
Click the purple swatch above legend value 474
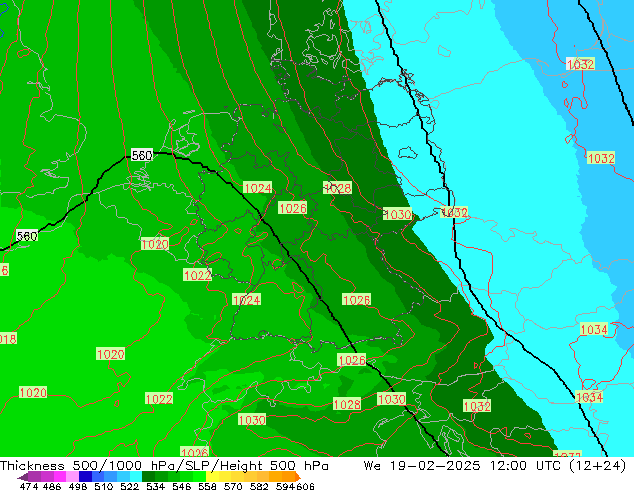pyautogui.click(x=34, y=477)
